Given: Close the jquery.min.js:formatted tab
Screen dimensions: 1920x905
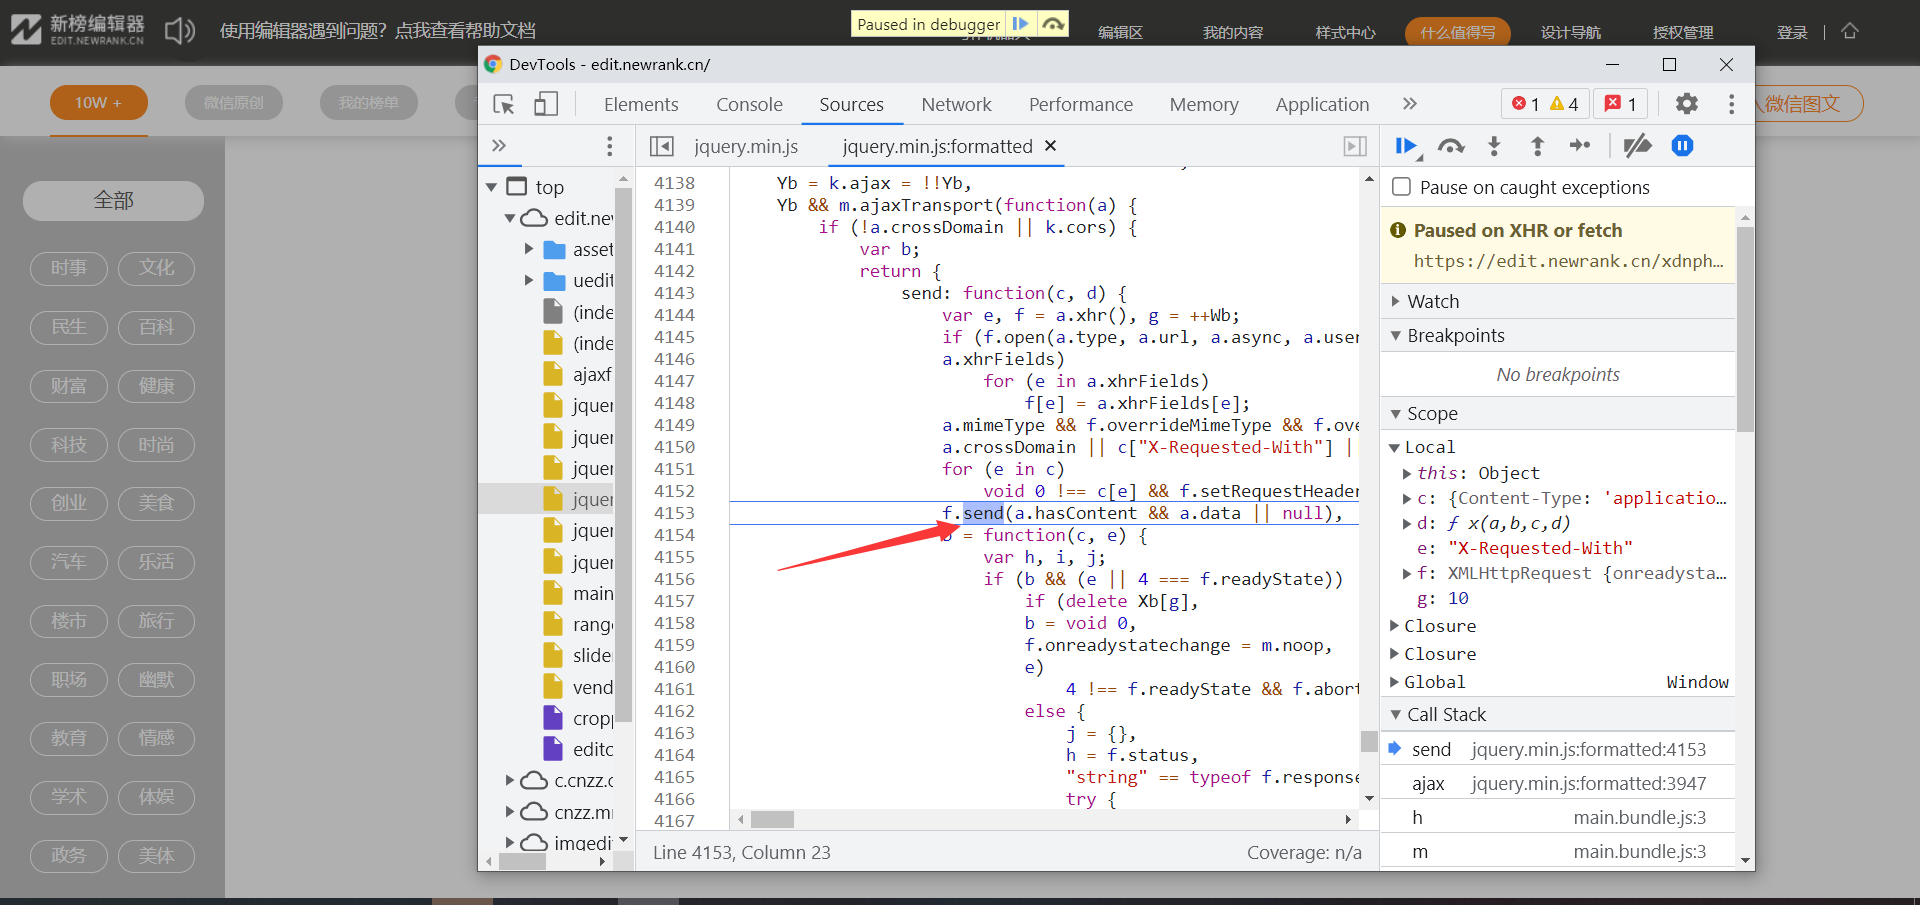Looking at the screenshot, I should [1050, 146].
